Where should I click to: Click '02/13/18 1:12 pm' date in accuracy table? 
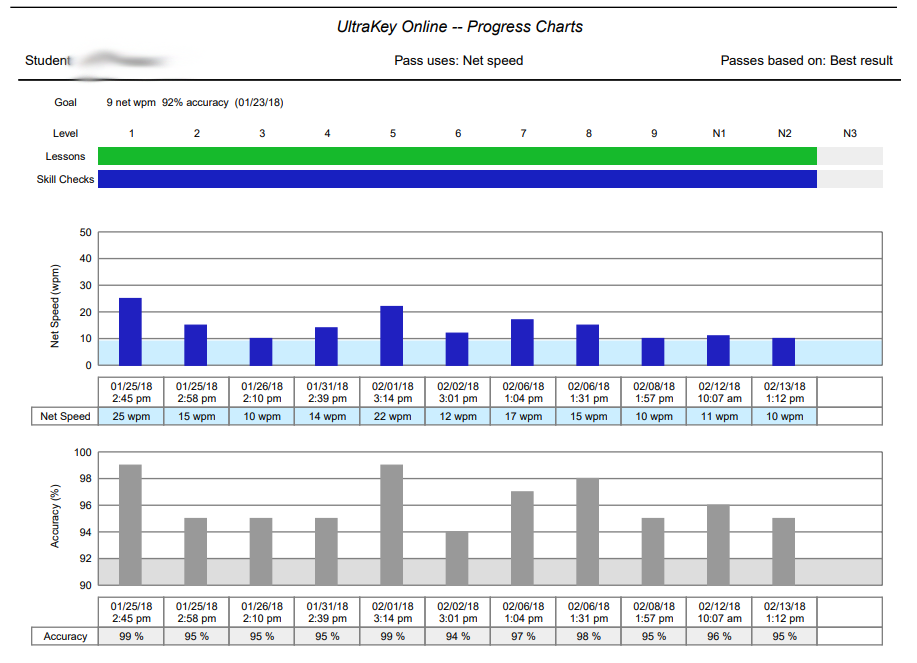785,612
